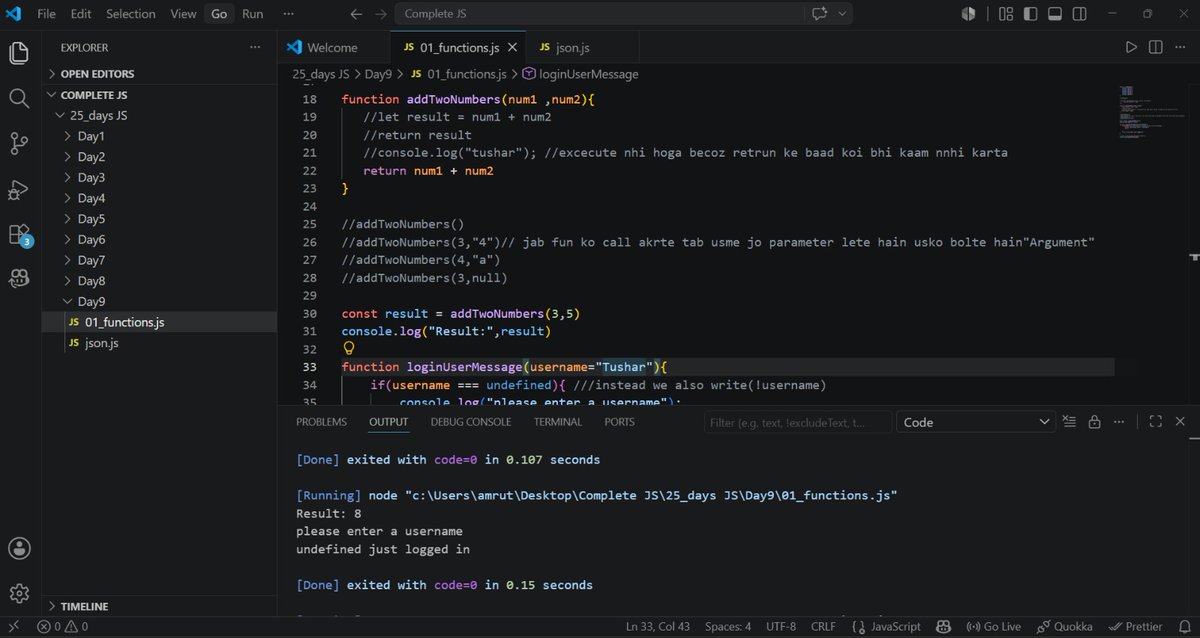1200x638 pixels.
Task: Switch to the Problems panel tab
Action: [x=321, y=422]
